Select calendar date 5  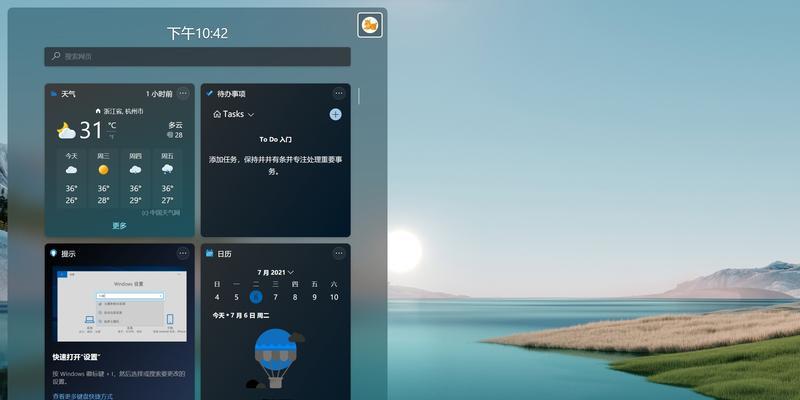pos(236,297)
